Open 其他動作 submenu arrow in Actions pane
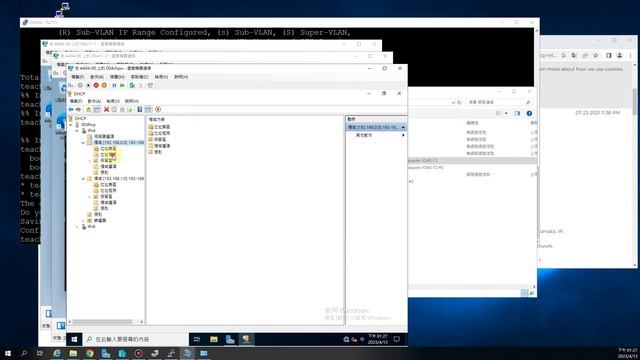Viewport: 640px width, 360px height. tap(403, 135)
